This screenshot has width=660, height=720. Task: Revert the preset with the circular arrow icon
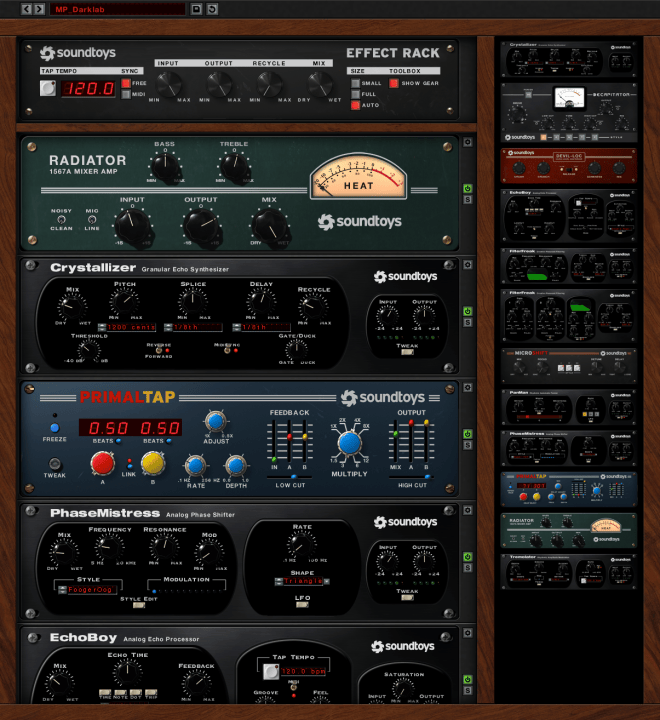212,9
